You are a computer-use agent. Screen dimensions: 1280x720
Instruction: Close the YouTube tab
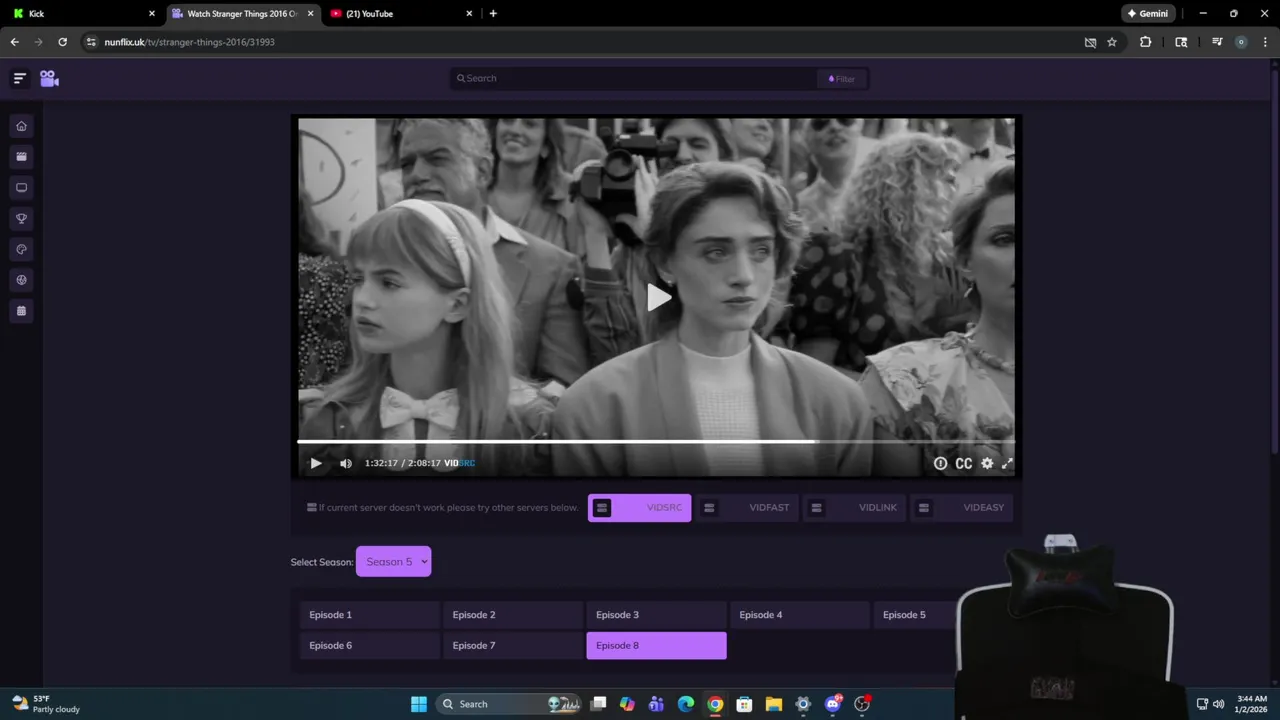coord(469,14)
